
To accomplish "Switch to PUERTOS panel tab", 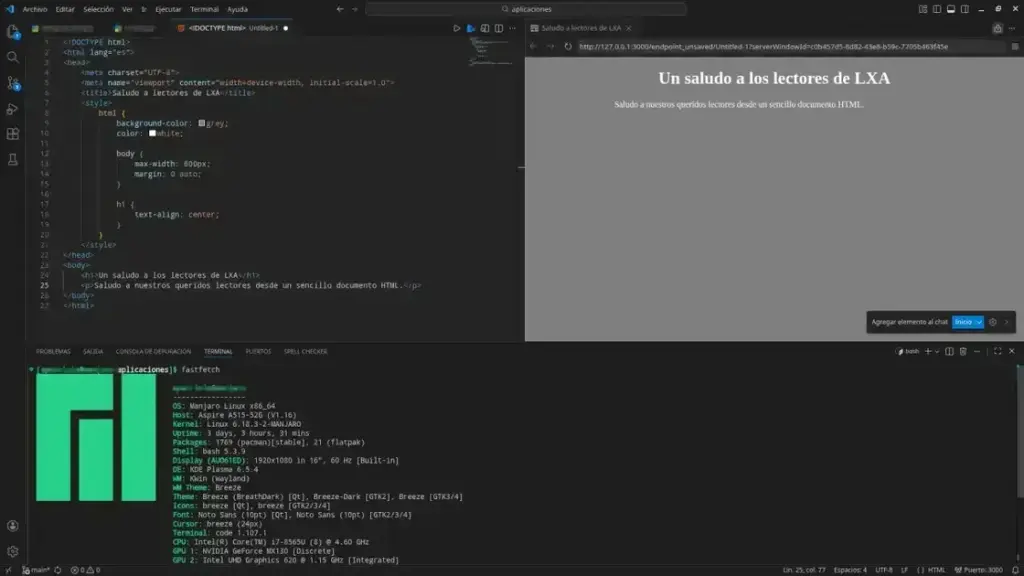I will pos(258,351).
